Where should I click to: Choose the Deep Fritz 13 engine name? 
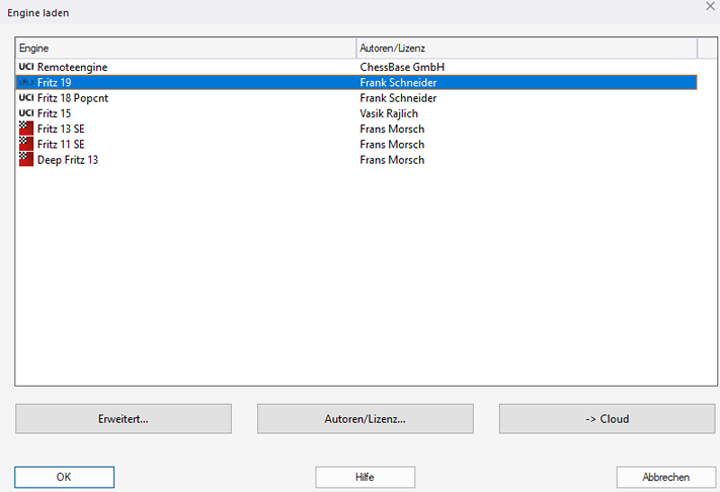click(68, 160)
